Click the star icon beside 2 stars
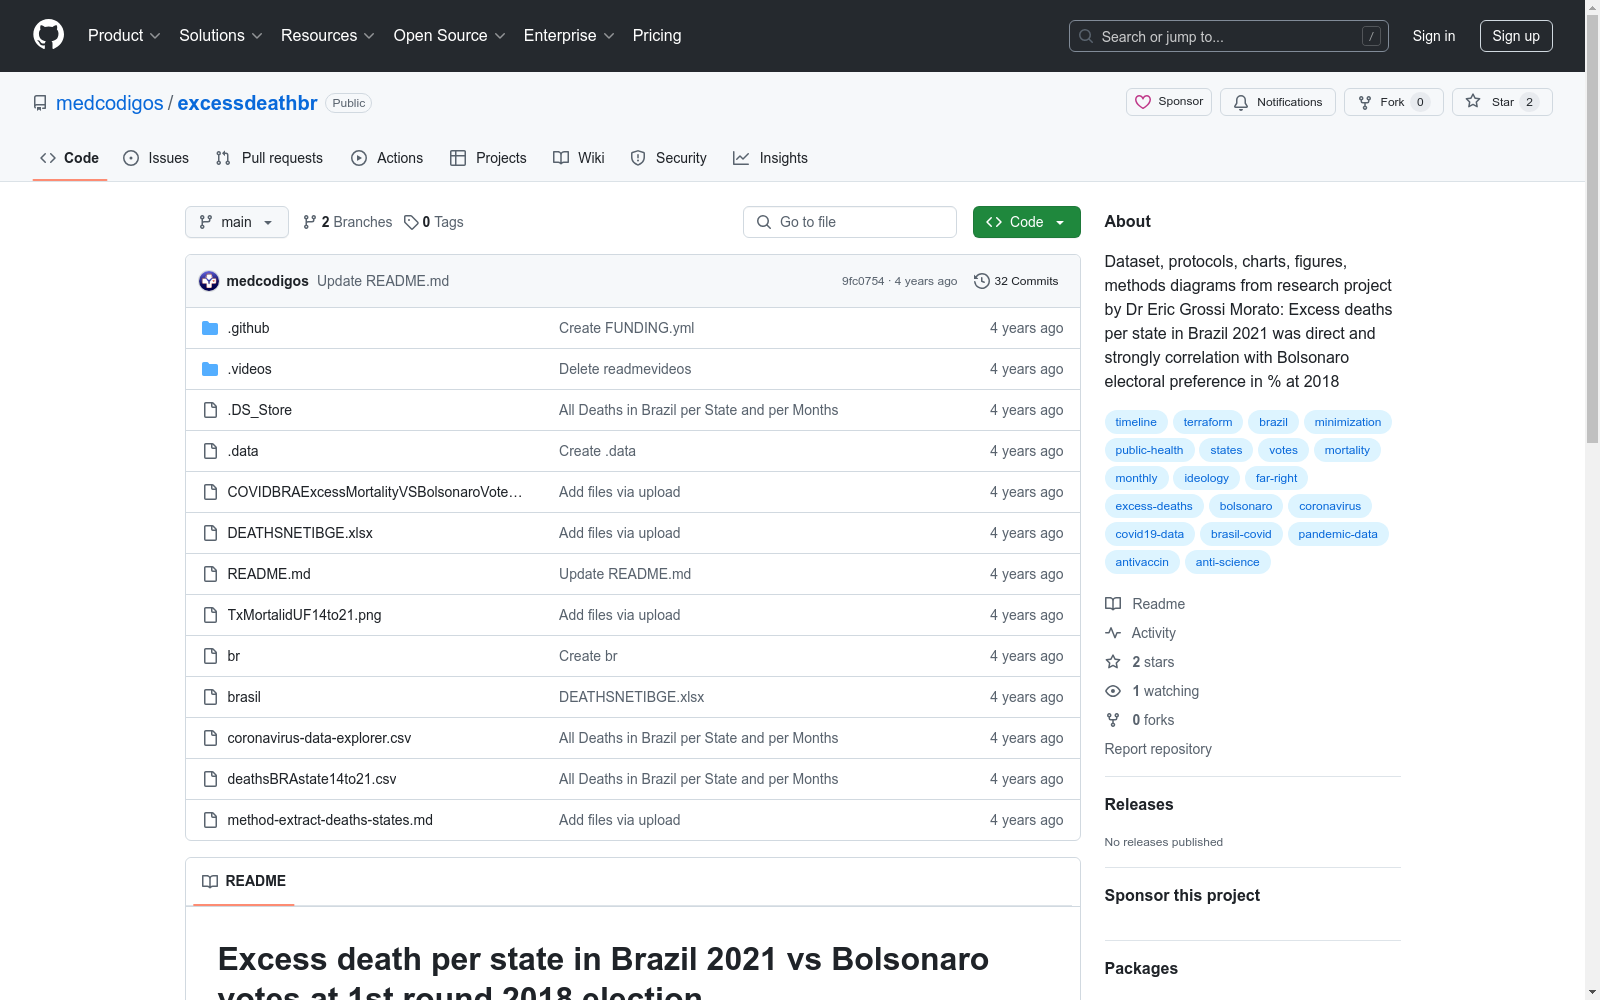 (1113, 662)
